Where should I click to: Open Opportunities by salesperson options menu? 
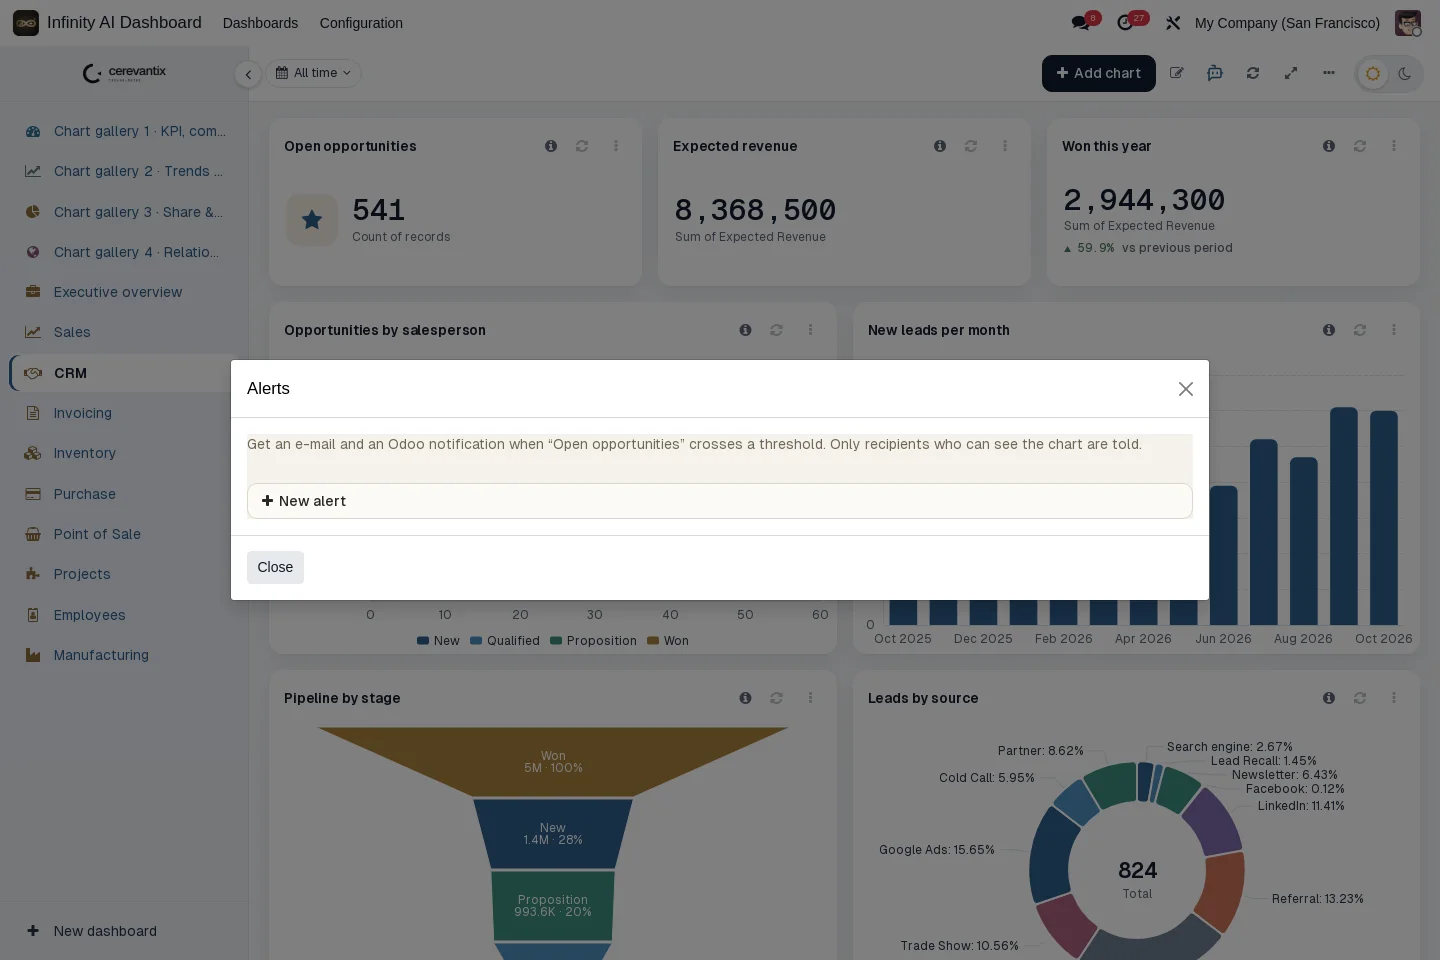click(810, 330)
